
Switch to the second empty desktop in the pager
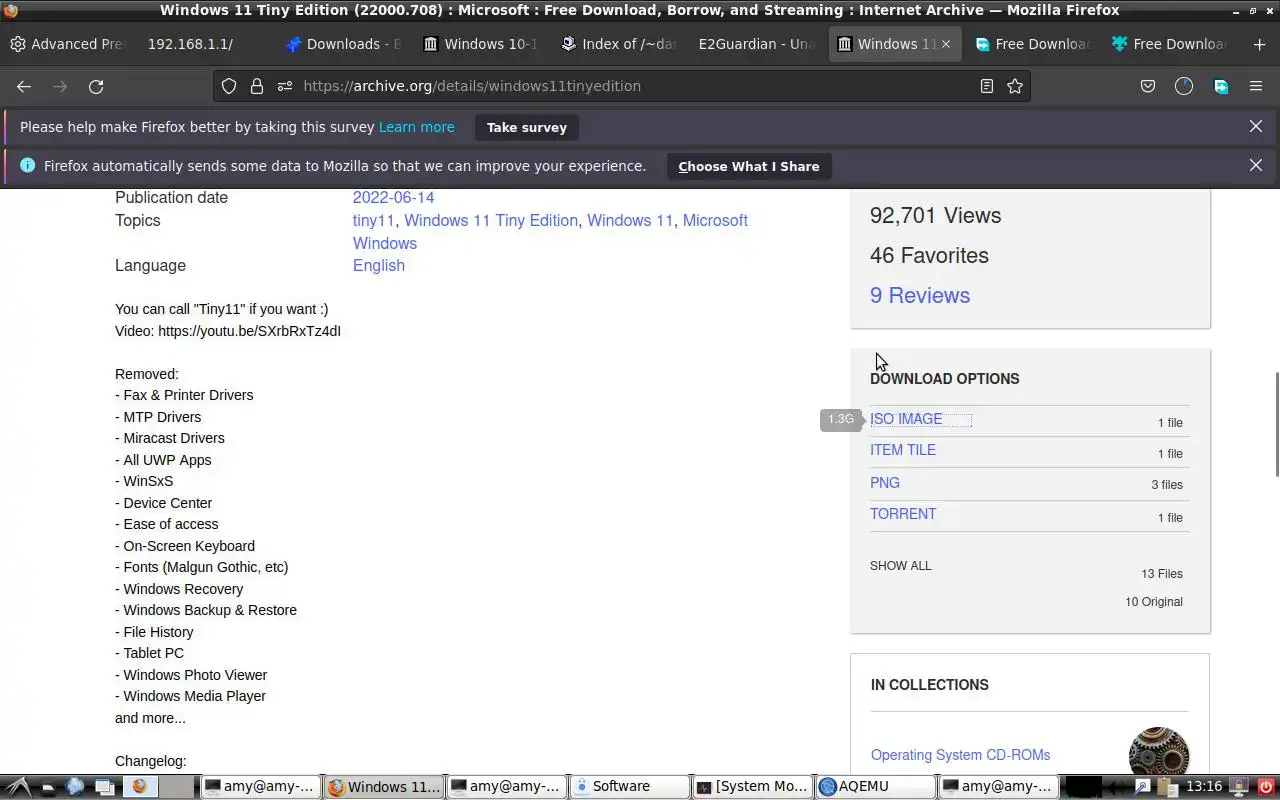[x=177, y=787]
